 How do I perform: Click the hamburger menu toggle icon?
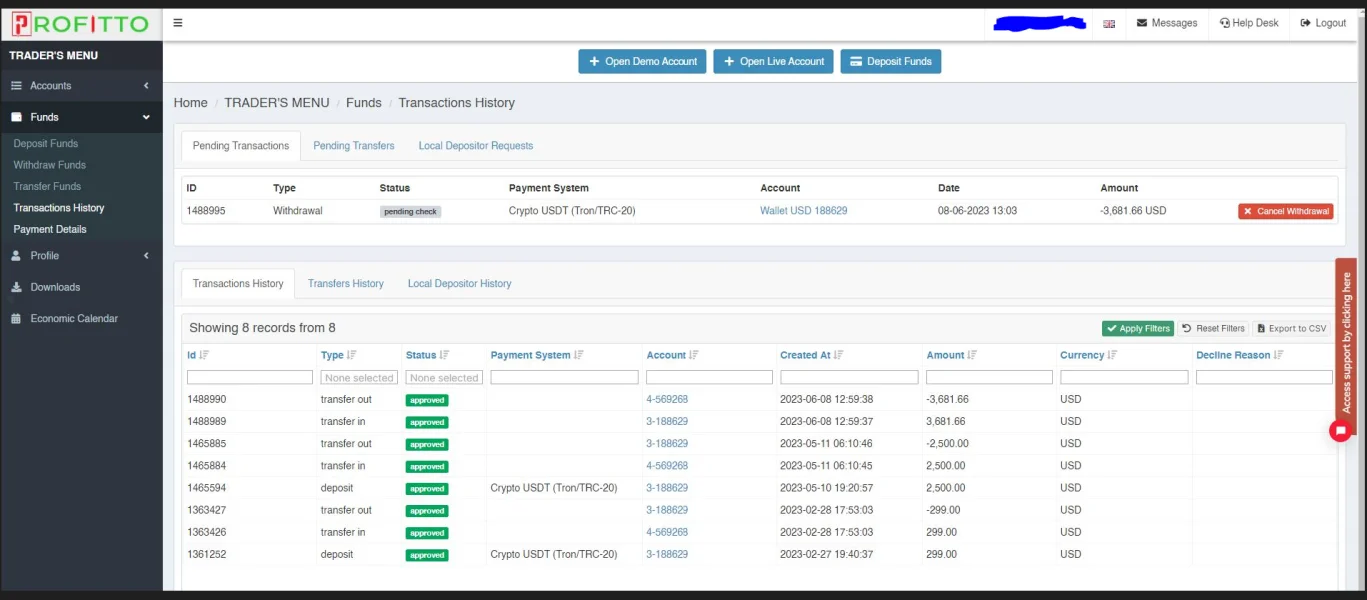178,23
